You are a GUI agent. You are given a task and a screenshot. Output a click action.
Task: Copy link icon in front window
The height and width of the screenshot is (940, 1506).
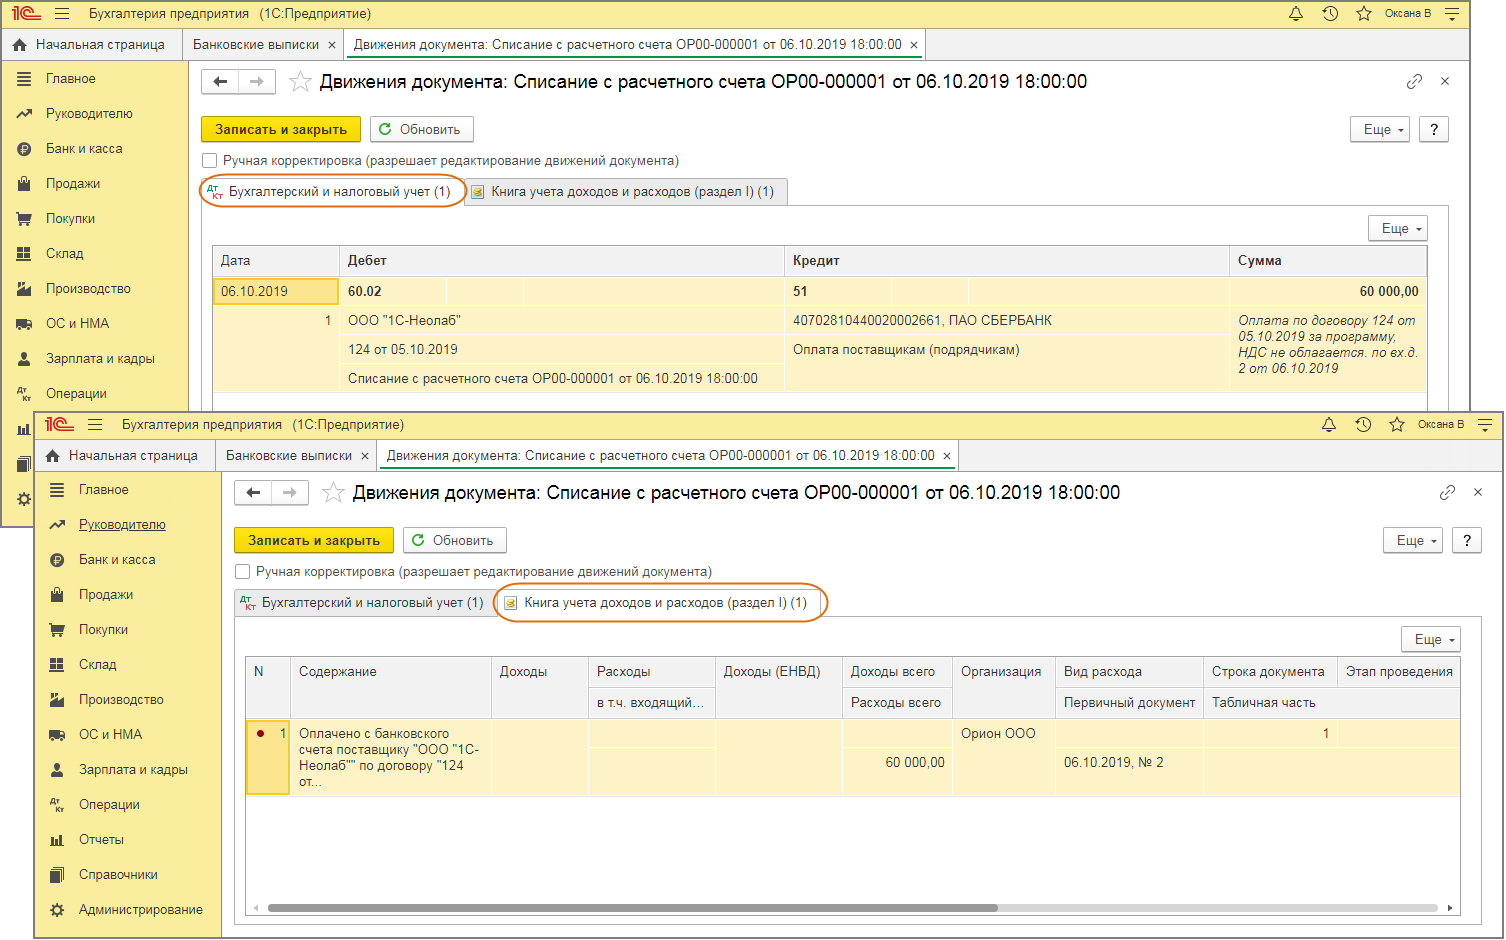1447,492
